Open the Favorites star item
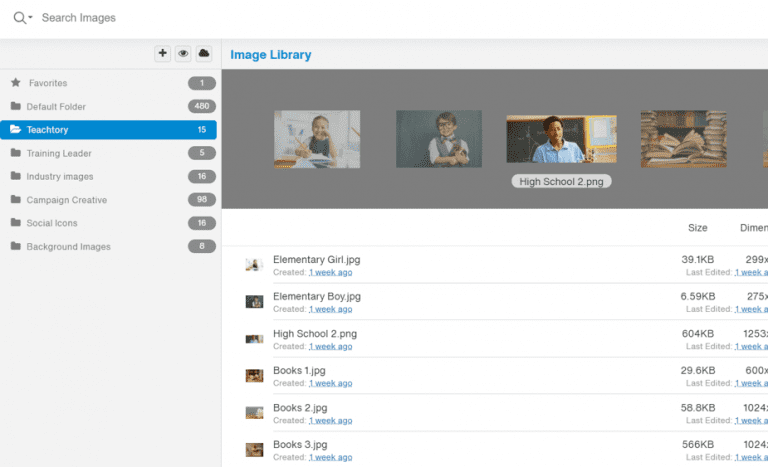Screen dimensions: 768x467 click(48, 83)
